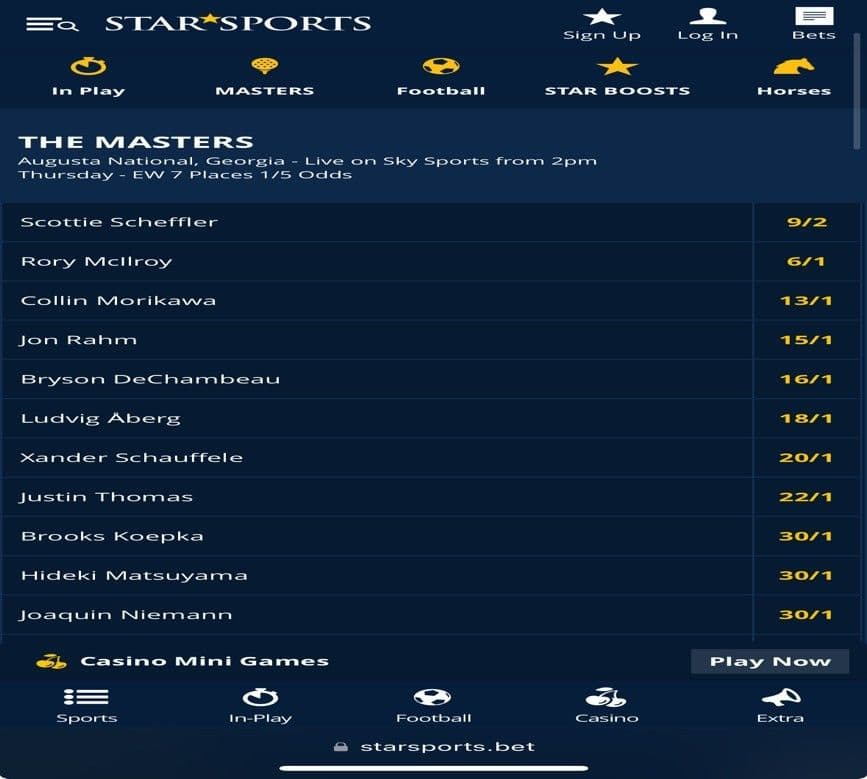Image resolution: width=867 pixels, height=779 pixels.
Task: Select Justin Thomas odds 22/1
Action: [807, 497]
